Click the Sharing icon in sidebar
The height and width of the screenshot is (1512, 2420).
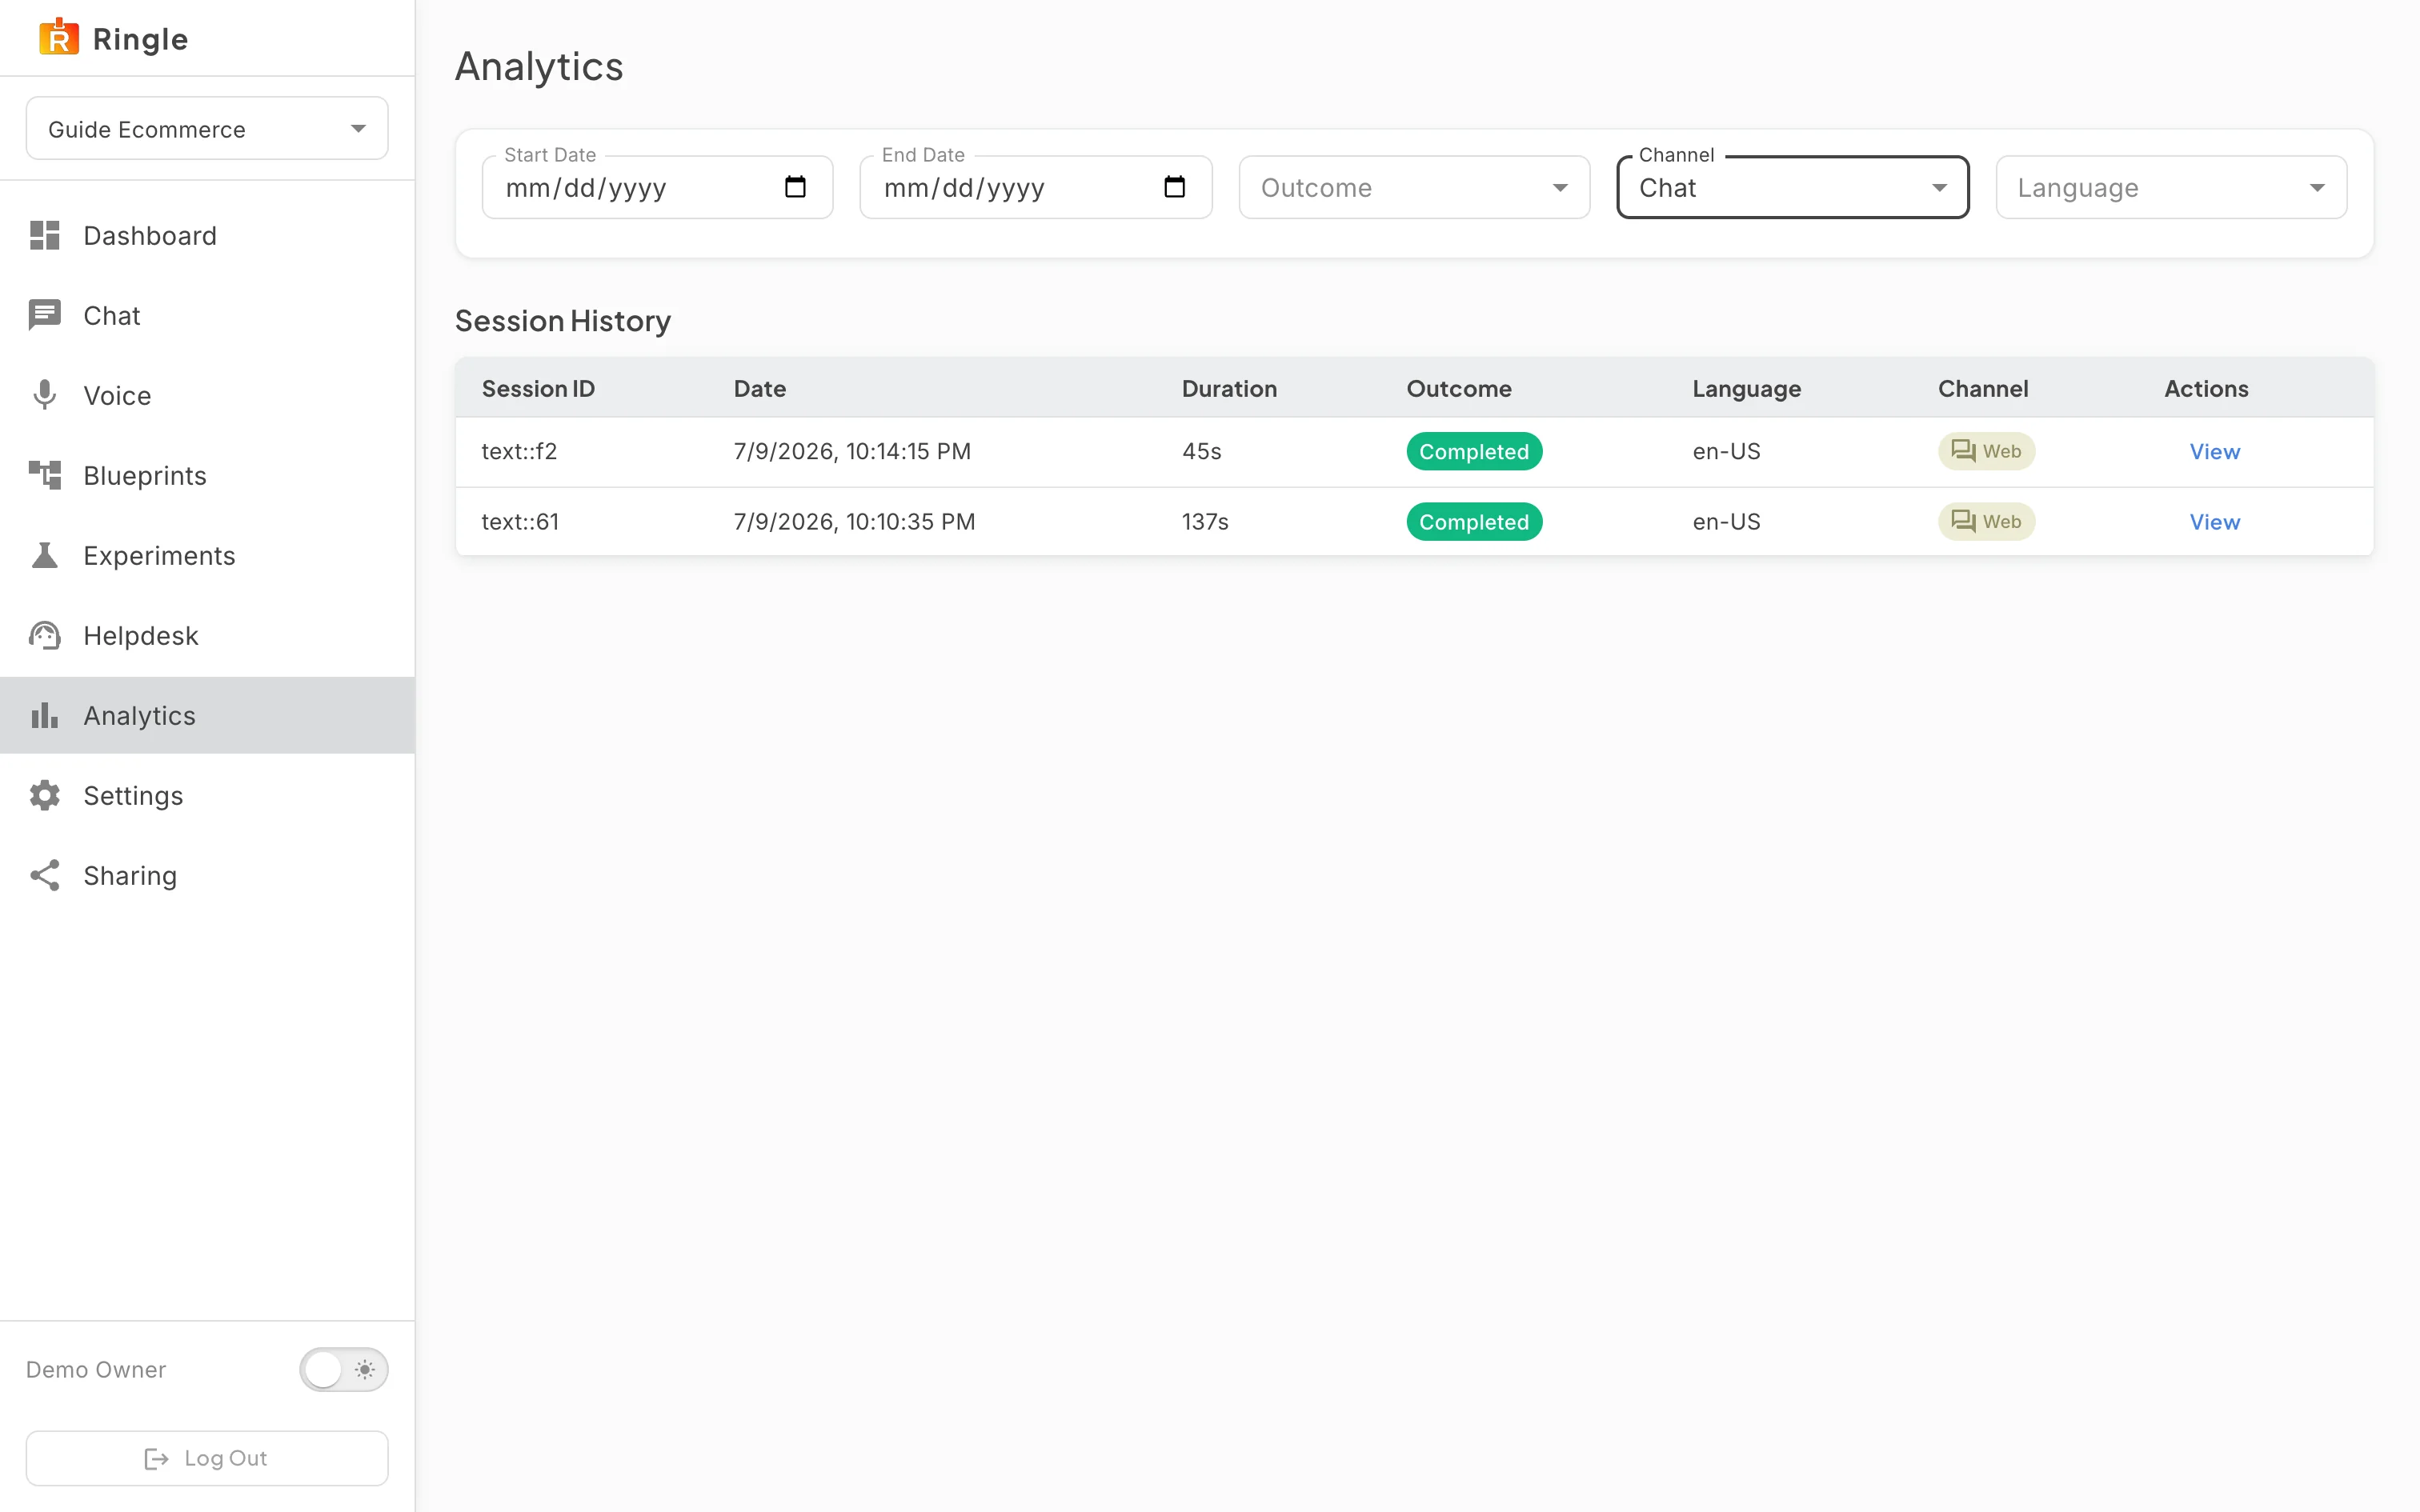(45, 876)
